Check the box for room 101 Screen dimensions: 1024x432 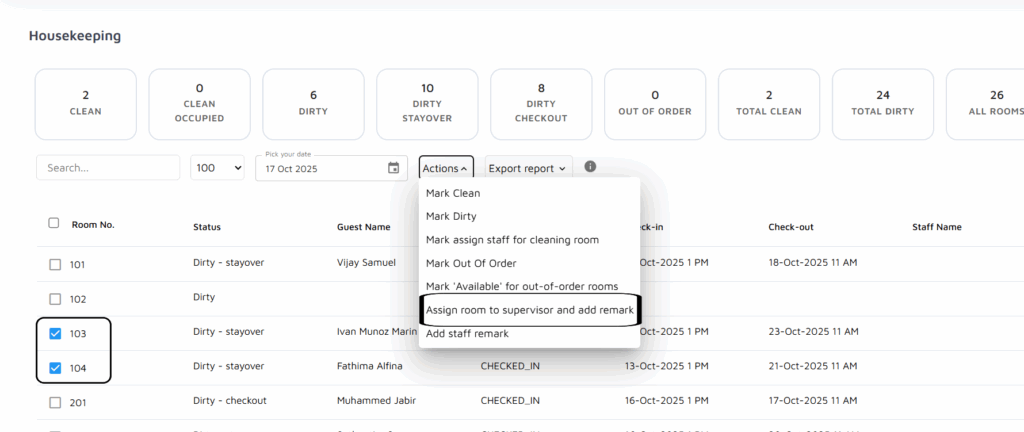tap(55, 265)
